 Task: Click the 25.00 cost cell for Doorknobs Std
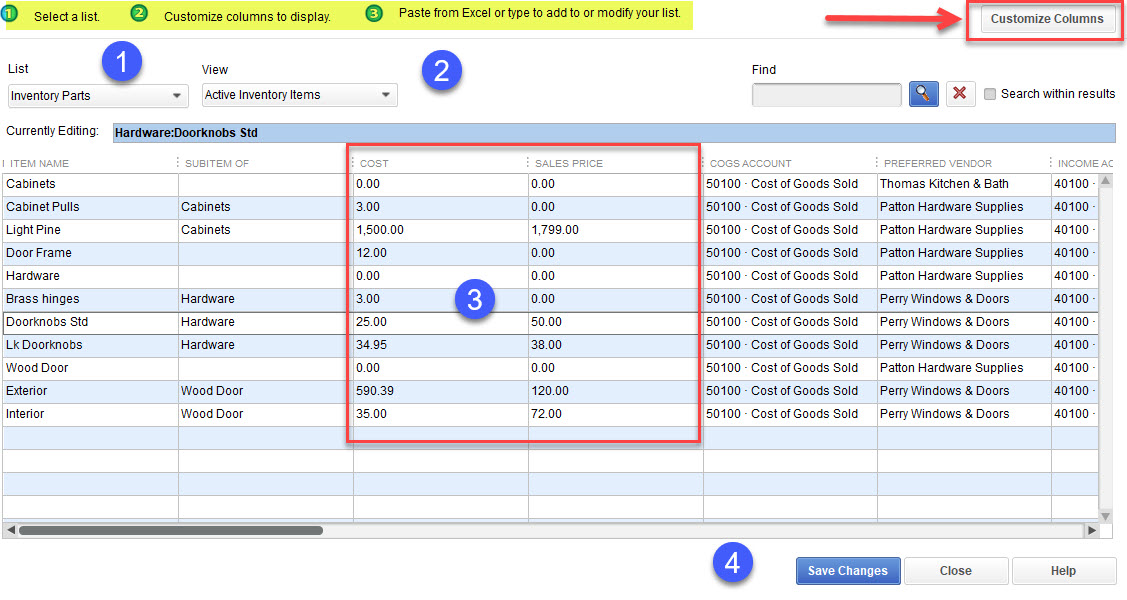441,322
